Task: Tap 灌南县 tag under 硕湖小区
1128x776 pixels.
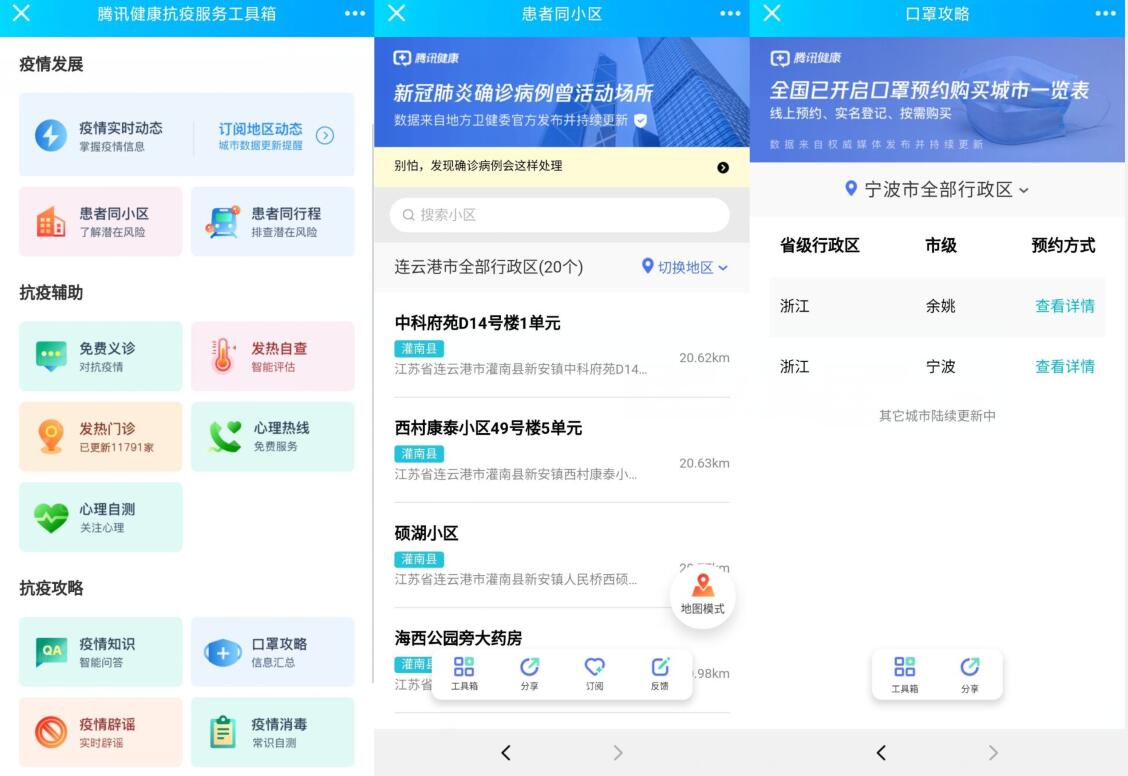Action: click(419, 559)
